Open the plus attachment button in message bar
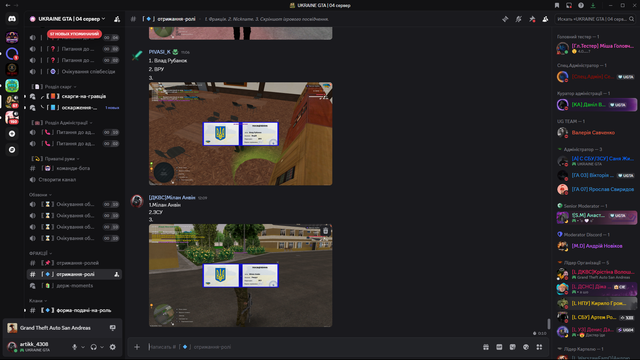Viewport: 640px width, 360px height. pyautogui.click(x=137, y=347)
